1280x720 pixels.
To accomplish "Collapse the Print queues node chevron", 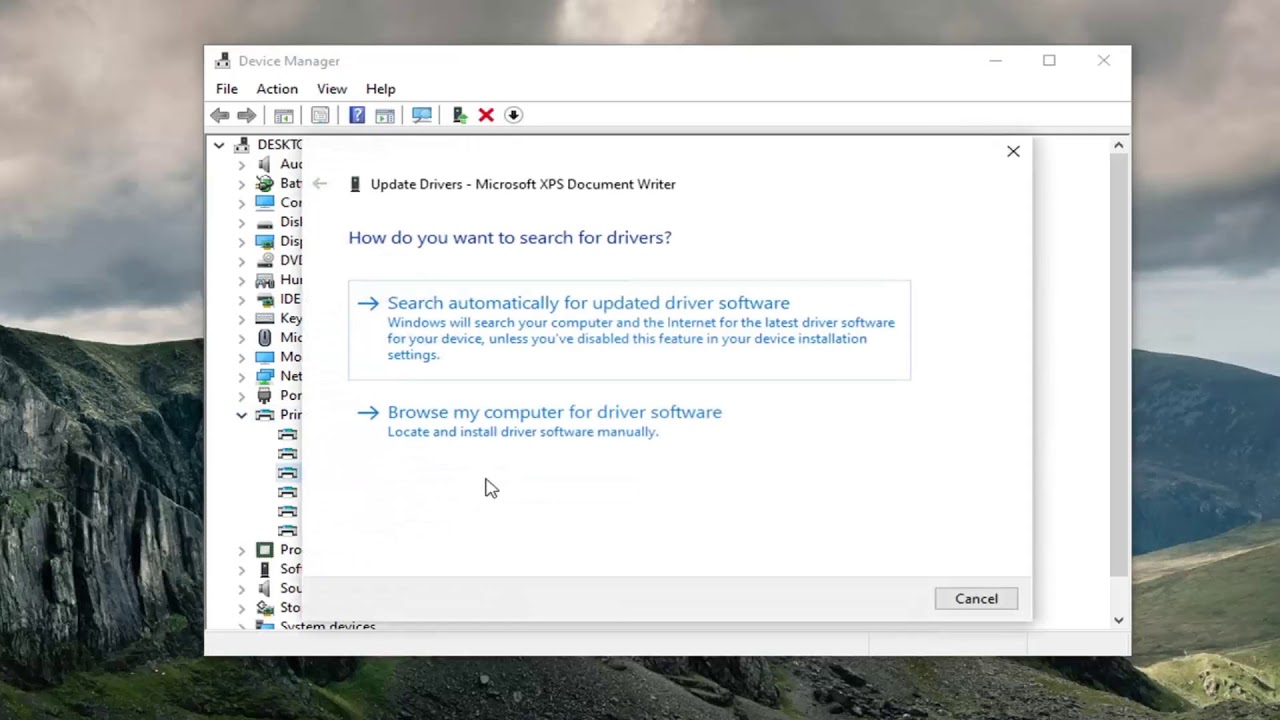I will [241, 414].
